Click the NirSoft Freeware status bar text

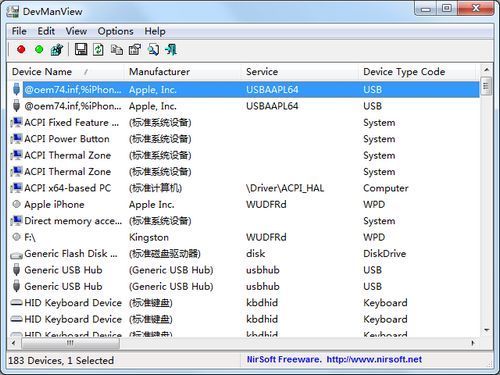284,359
